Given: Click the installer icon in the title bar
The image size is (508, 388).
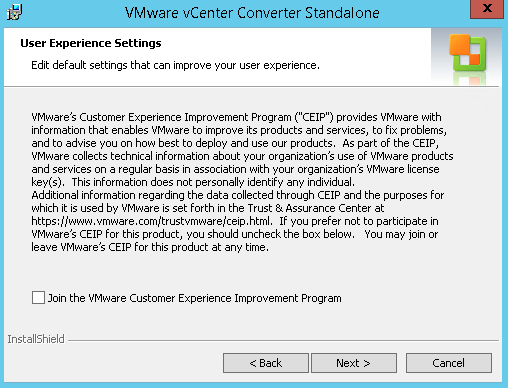Looking at the screenshot, I should tap(14, 12).
